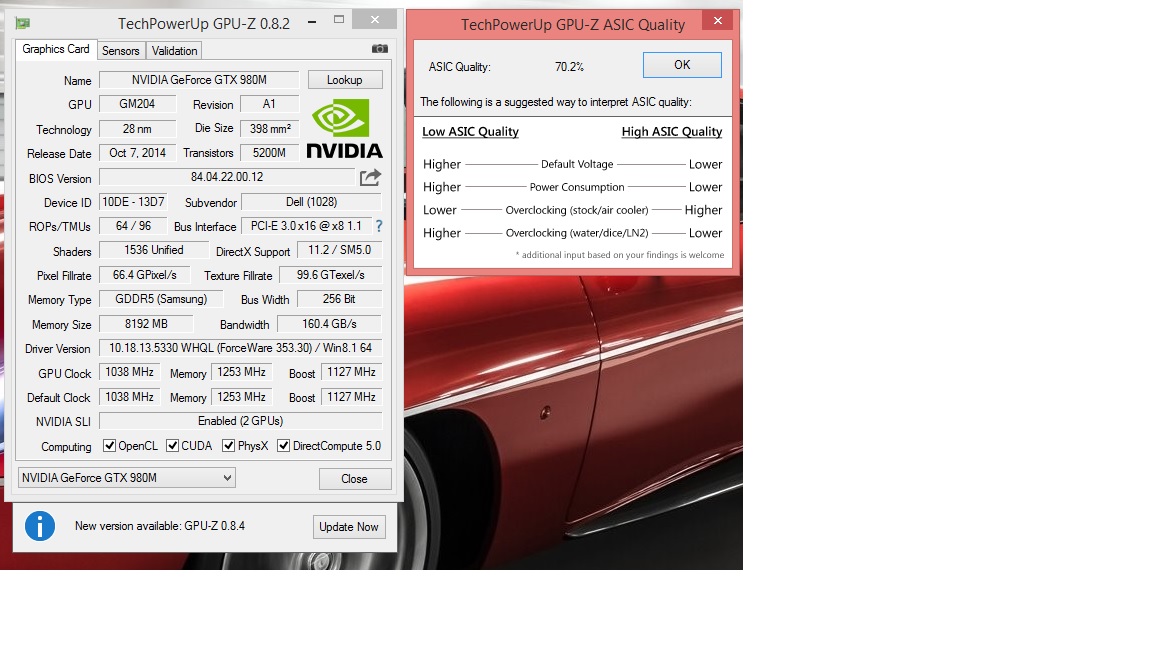1152x648 pixels.
Task: Click the Memory field in GPU Clock row
Action: (x=241, y=372)
